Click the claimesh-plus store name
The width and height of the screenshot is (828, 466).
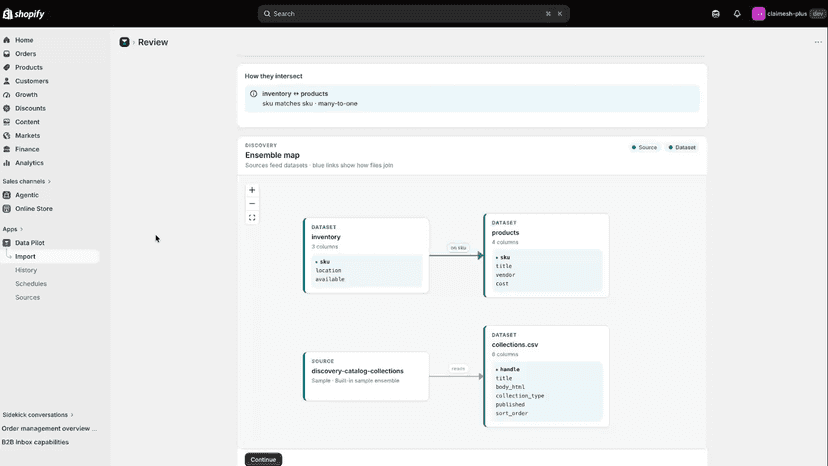click(787, 14)
